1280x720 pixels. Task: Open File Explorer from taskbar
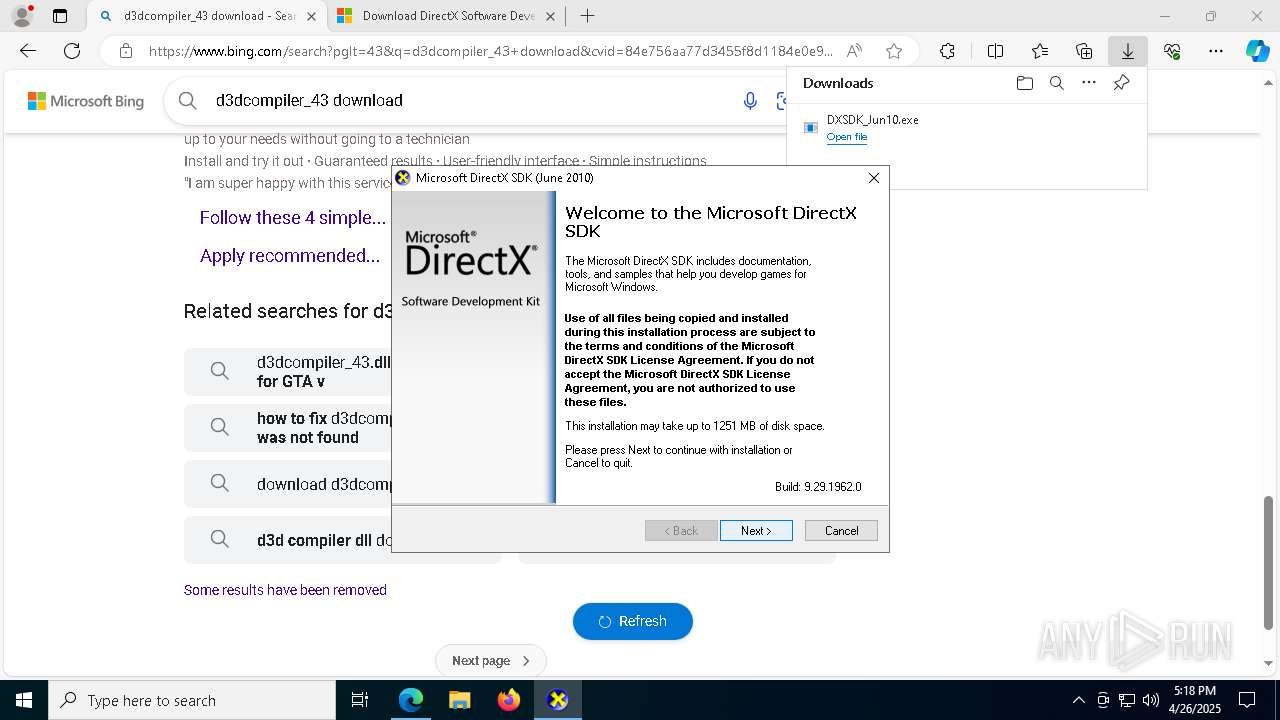[x=460, y=700]
